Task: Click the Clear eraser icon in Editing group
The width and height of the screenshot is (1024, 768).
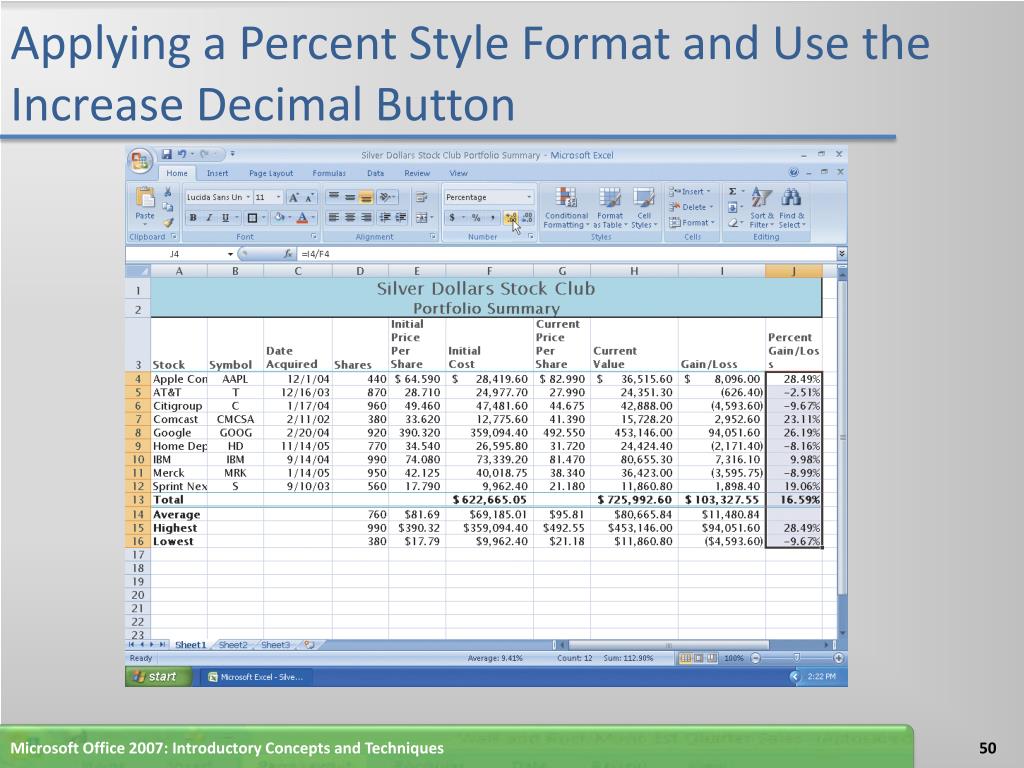Action: [735, 223]
